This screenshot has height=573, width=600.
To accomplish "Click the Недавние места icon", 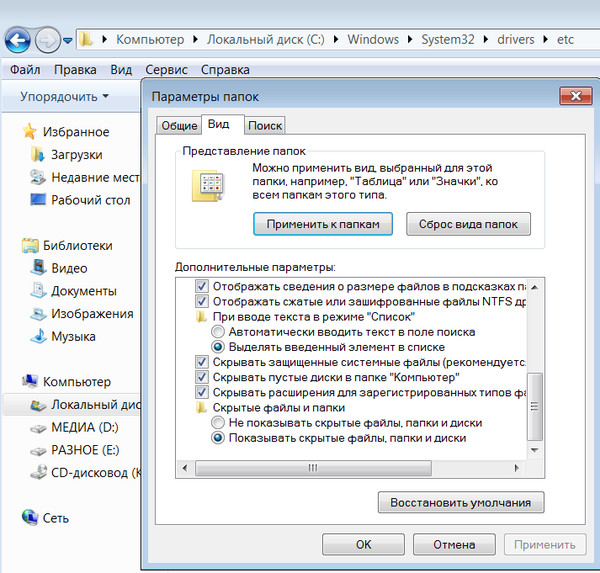I will click(38, 177).
